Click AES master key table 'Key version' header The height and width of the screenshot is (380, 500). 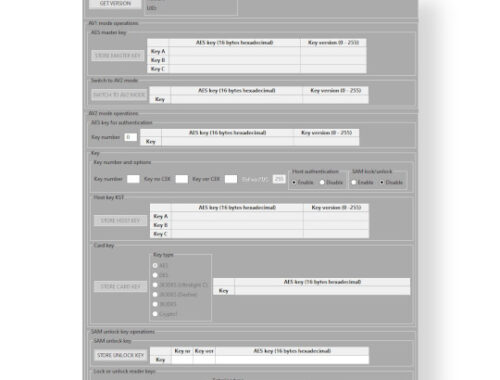coord(333,43)
